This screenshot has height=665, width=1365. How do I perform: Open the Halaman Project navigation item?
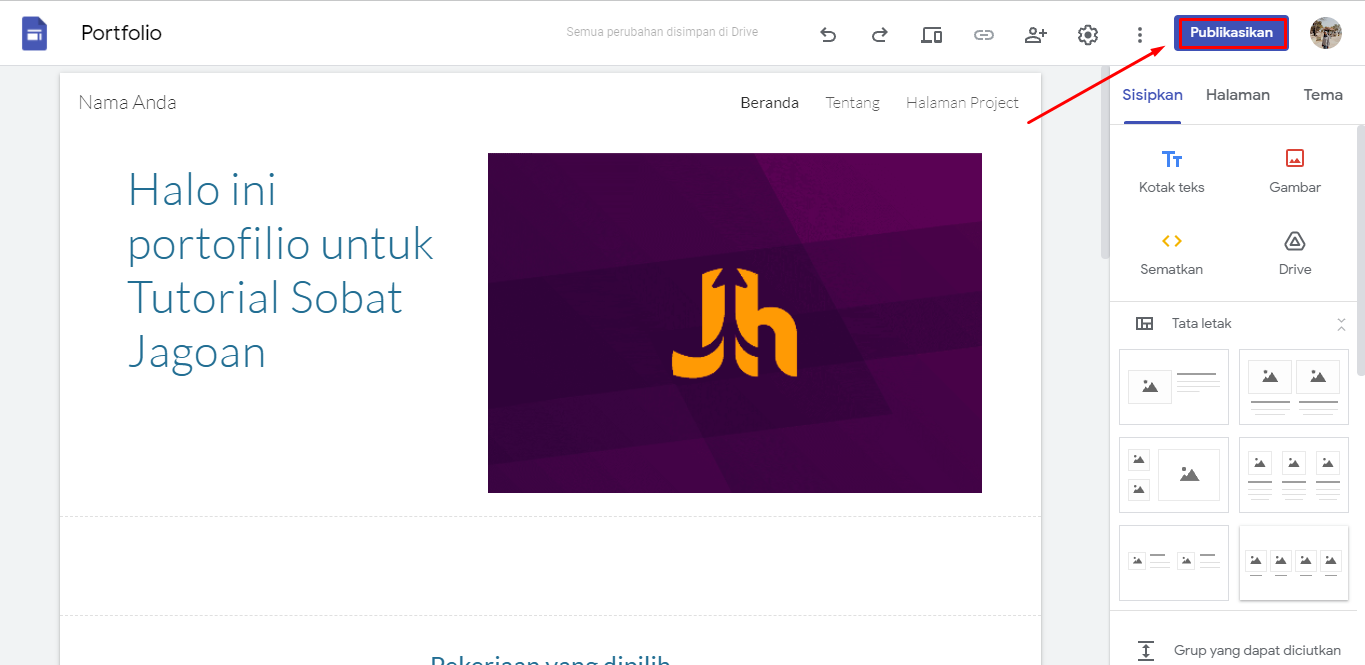click(962, 102)
